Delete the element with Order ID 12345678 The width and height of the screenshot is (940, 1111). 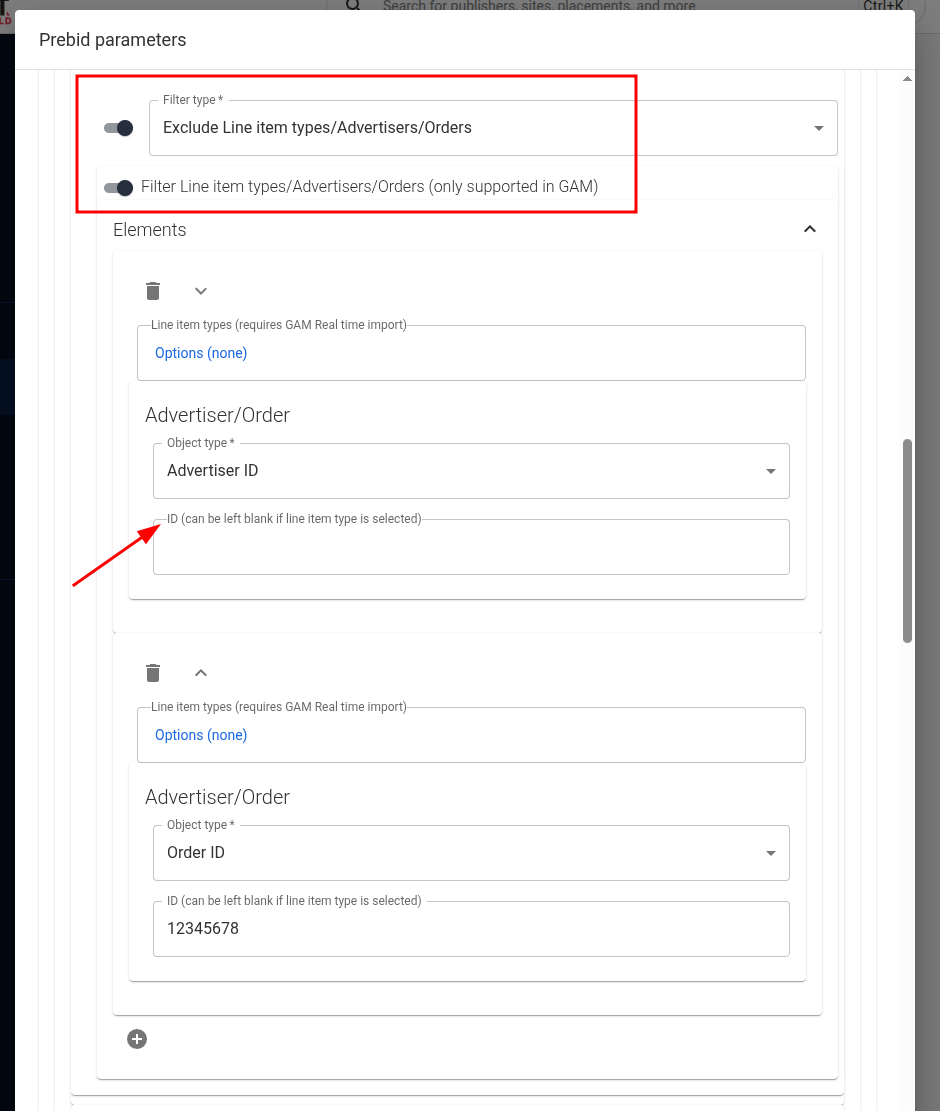[x=153, y=673]
